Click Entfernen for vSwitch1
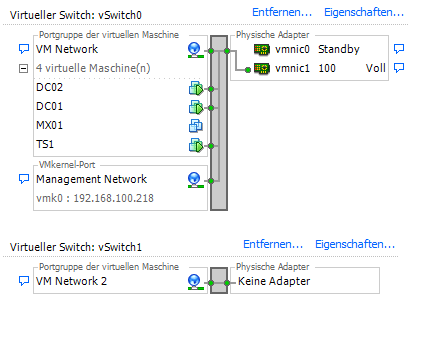This screenshot has height=364, width=439. [x=273, y=244]
